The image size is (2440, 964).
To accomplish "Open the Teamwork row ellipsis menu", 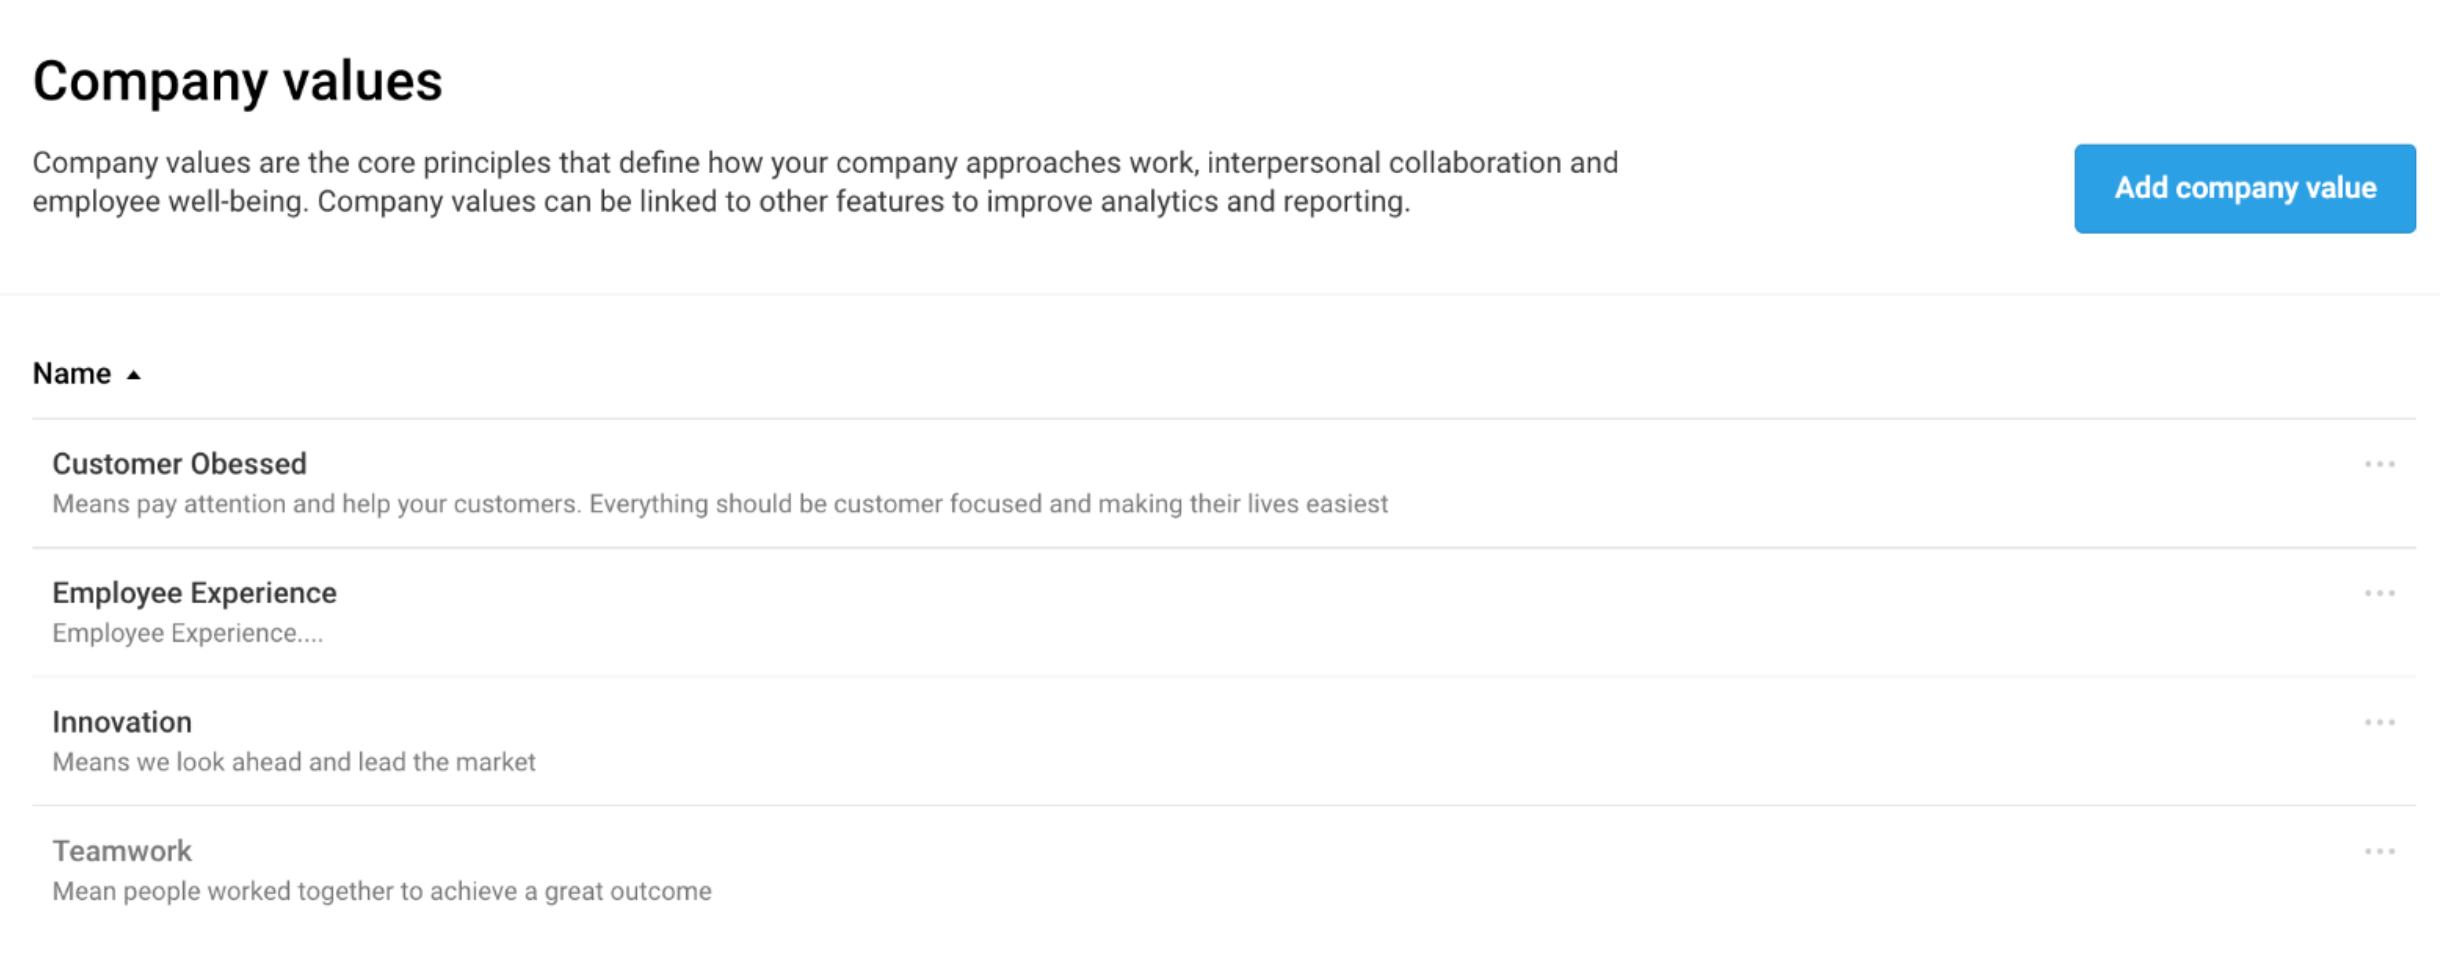I will [2379, 851].
